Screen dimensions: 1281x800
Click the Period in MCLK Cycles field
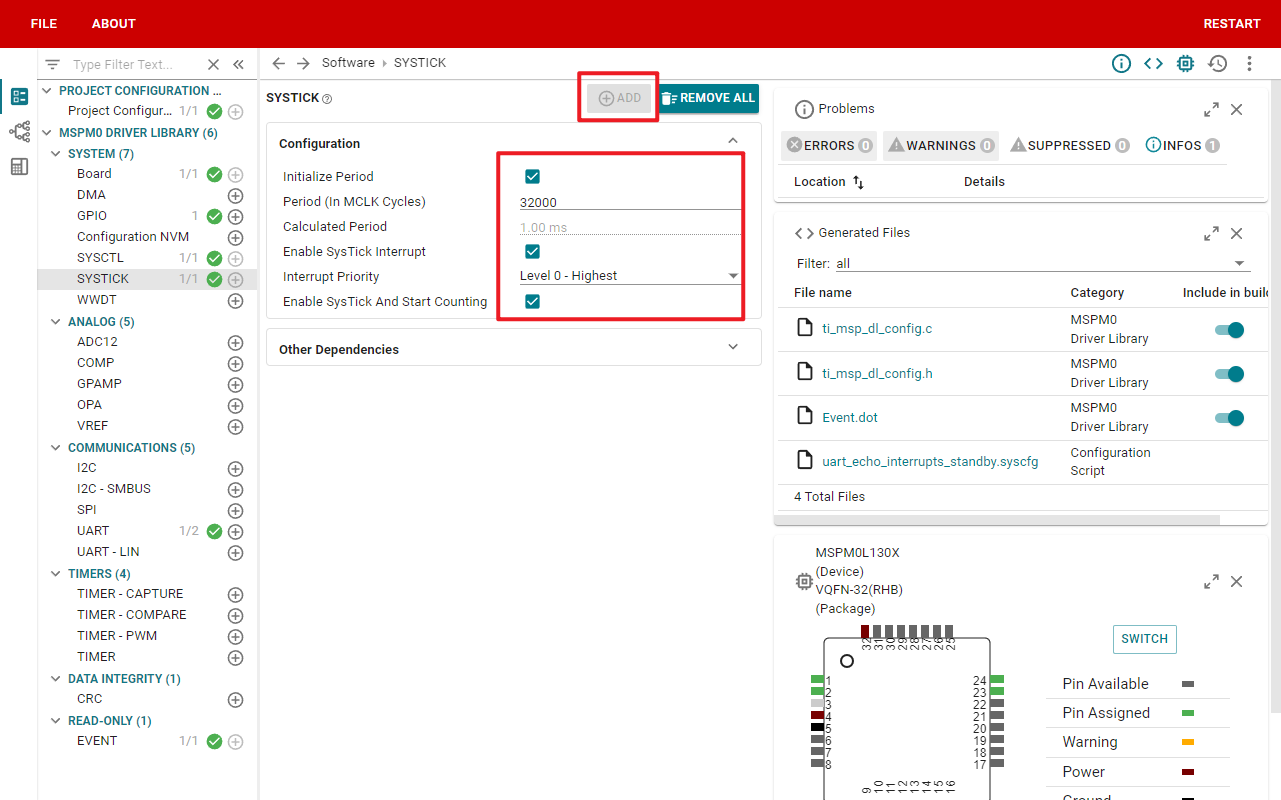(629, 202)
